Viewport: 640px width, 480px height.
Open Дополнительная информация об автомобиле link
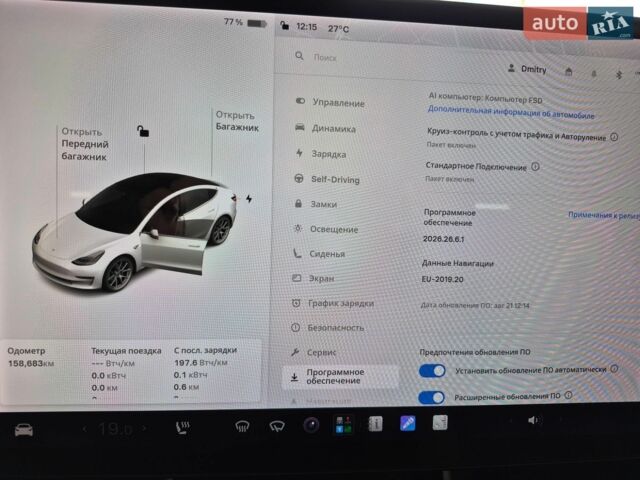pyautogui.click(x=511, y=112)
